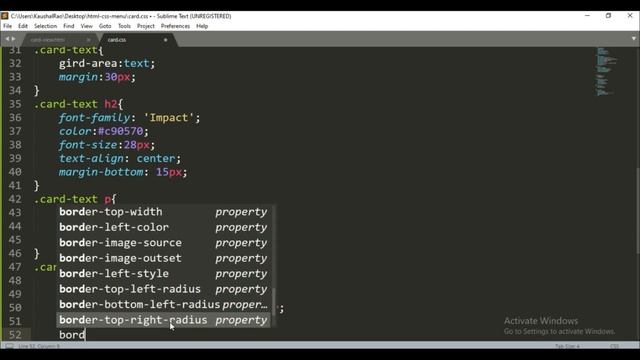Image resolution: width=640 pixels, height=360 pixels.
Task: Open the Goto menu
Action: (x=105, y=26)
